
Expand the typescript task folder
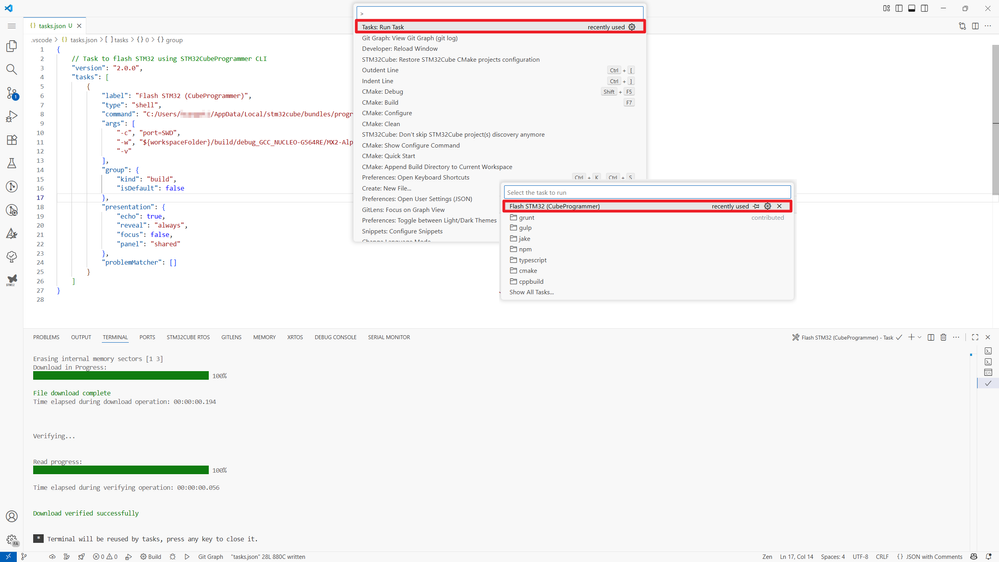click(x=647, y=260)
